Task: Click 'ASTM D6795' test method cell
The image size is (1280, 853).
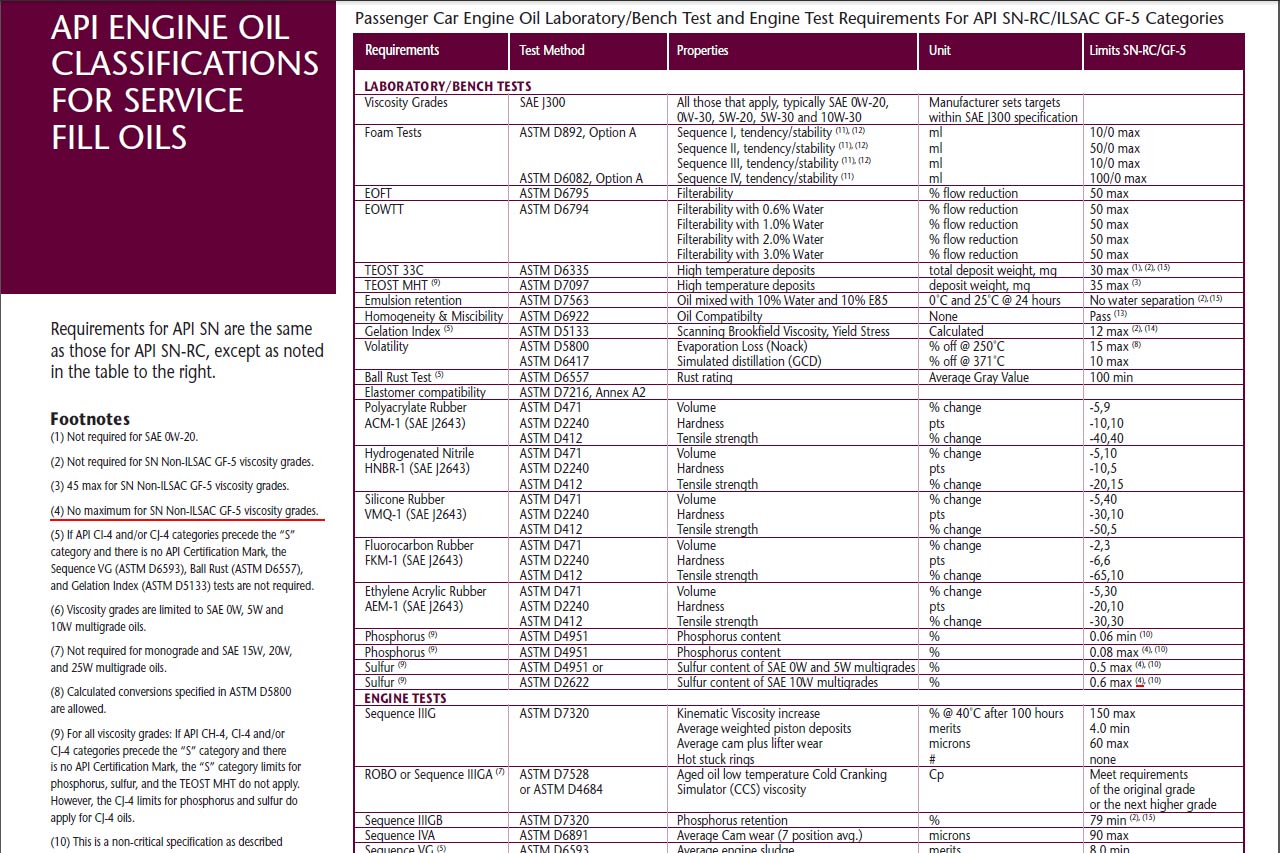Action: click(x=554, y=193)
